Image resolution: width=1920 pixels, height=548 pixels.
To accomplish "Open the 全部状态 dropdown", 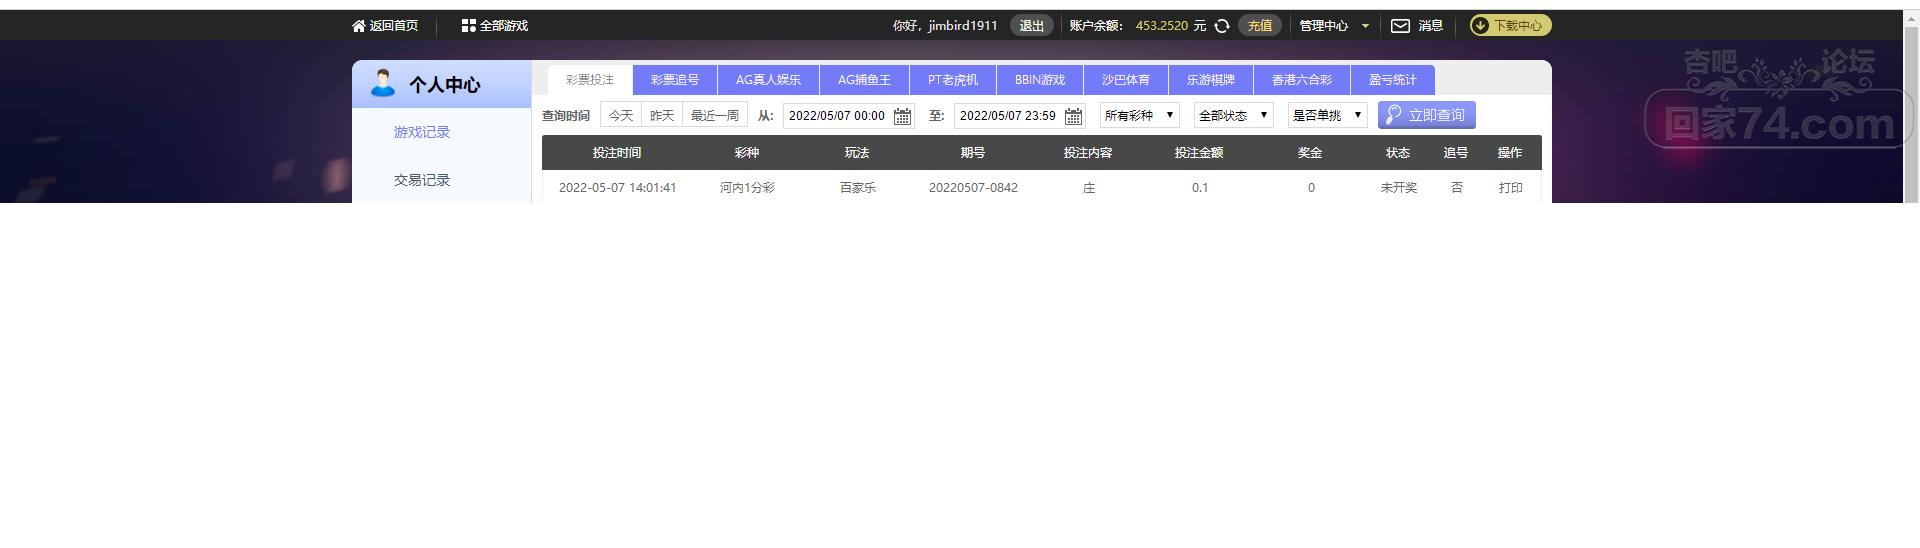I will click(1234, 115).
